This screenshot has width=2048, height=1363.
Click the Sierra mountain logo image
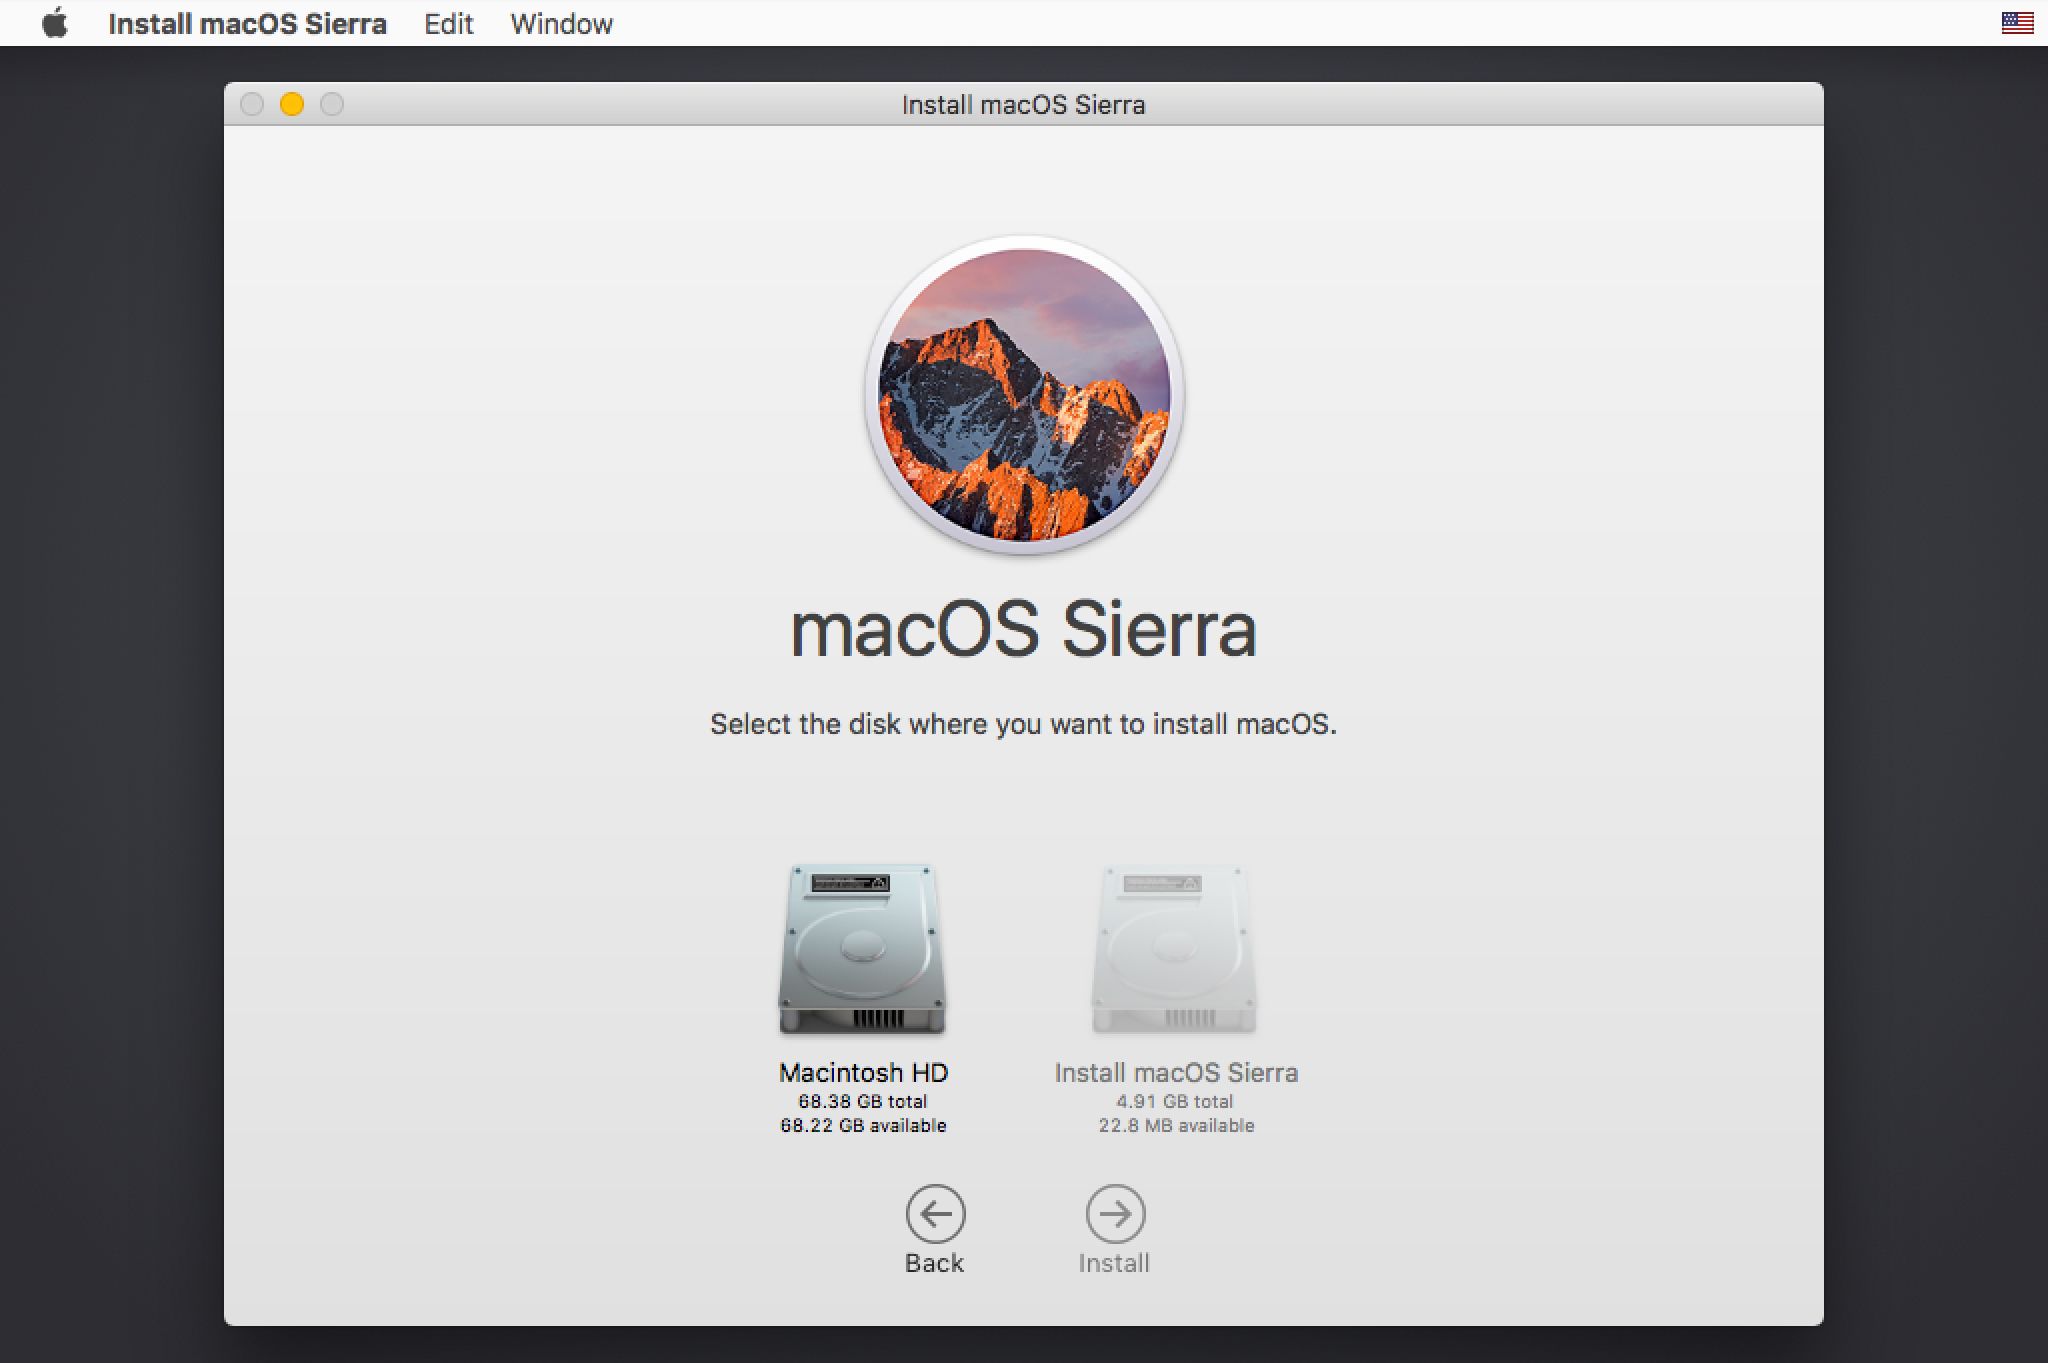(x=1024, y=395)
